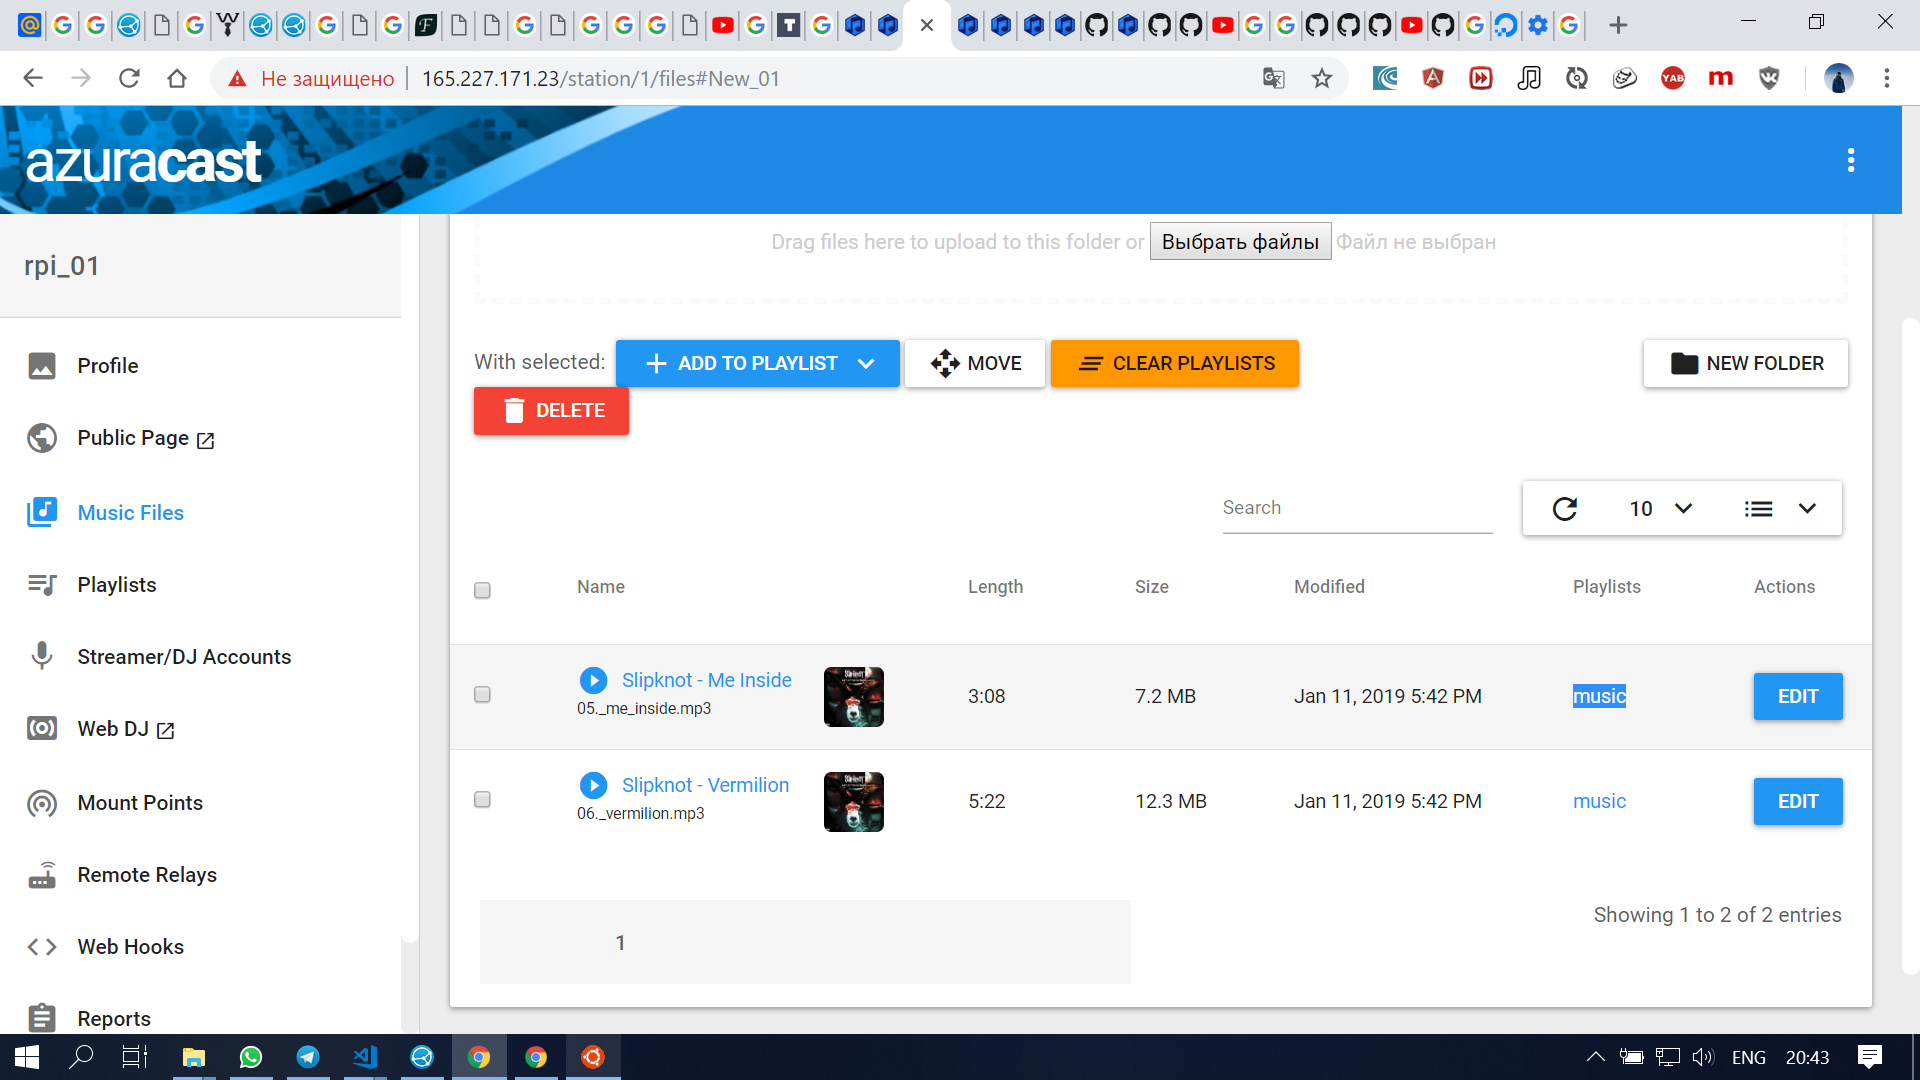Click the Vermilion album art thumbnail

(853, 801)
